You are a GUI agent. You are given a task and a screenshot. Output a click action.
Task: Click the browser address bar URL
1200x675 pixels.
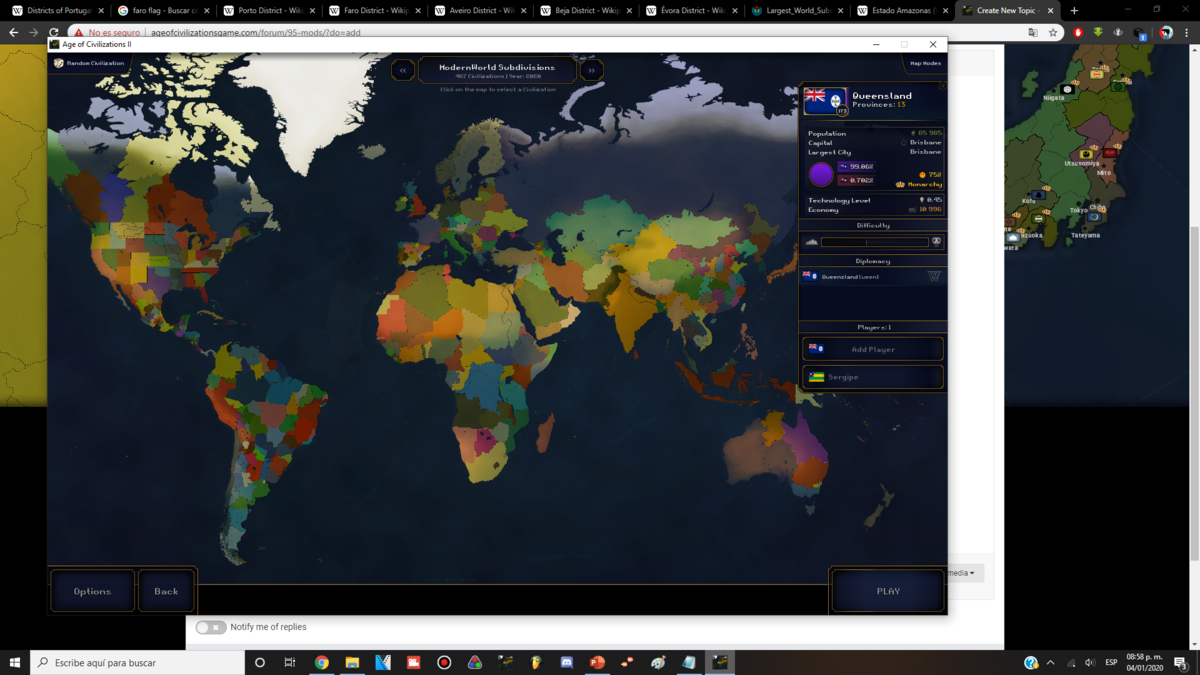coord(255,32)
